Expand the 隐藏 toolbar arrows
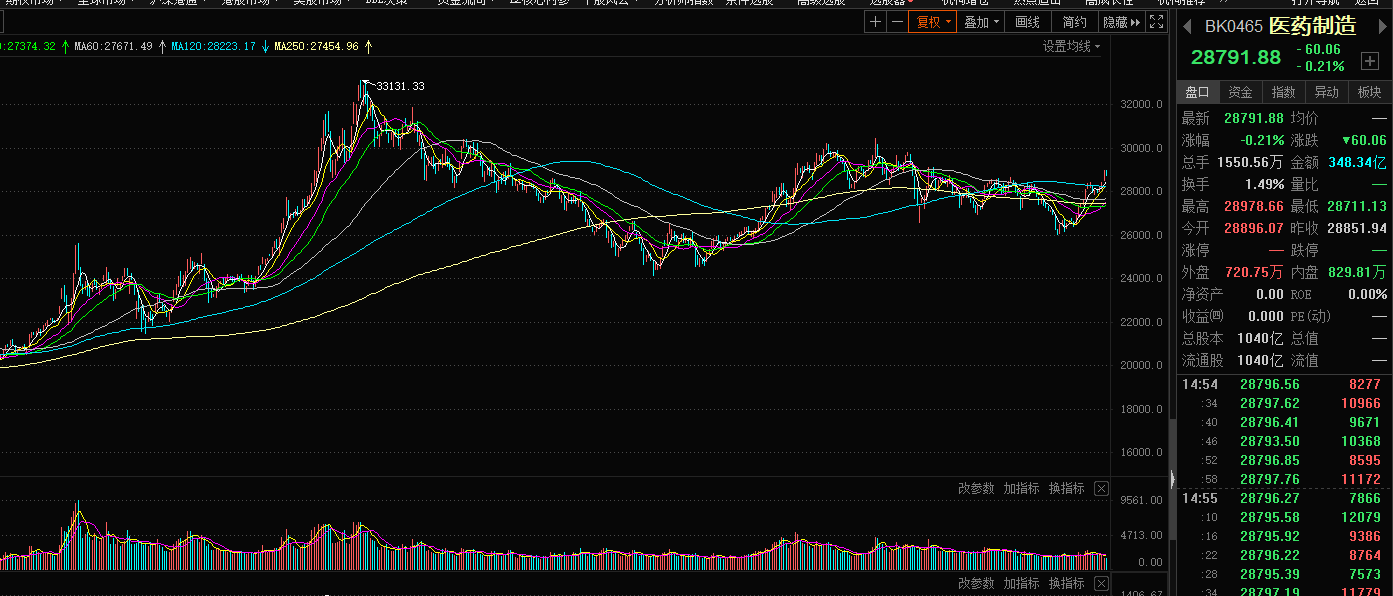1393x596 pixels. point(1121,22)
